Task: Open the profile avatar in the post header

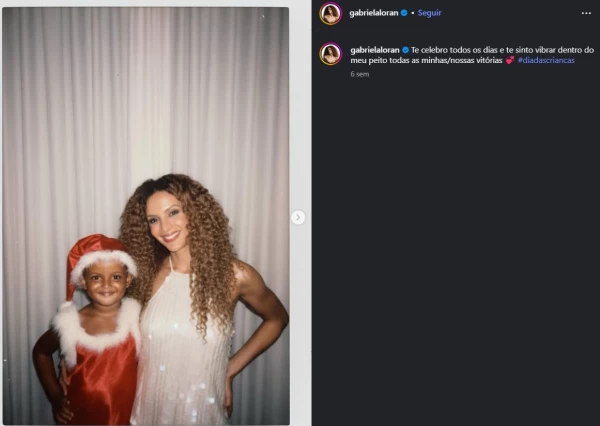Action: coord(331,13)
